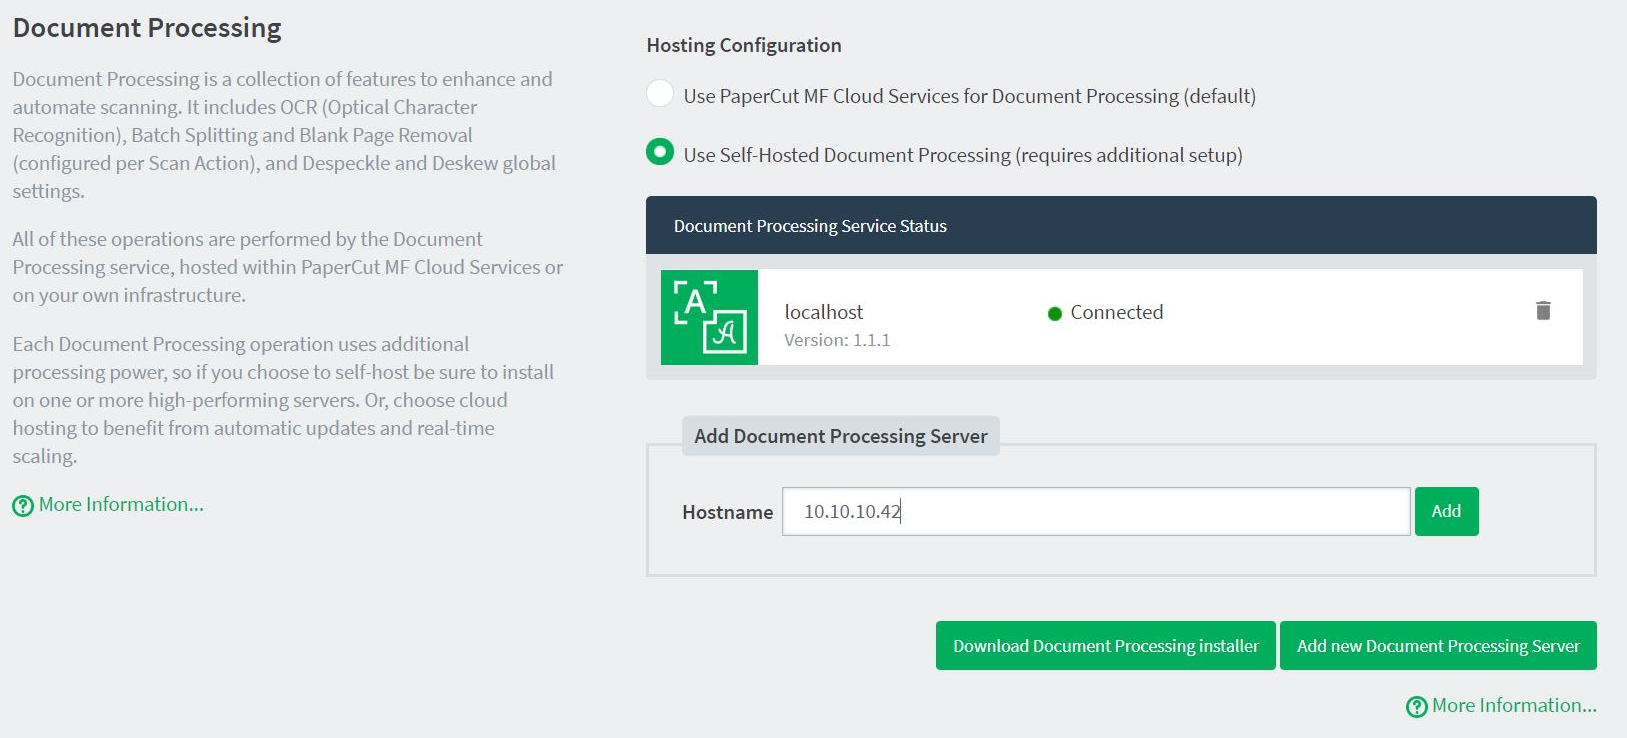This screenshot has height=738, width=1627.
Task: Download Document Processing installer
Action: 1106,646
